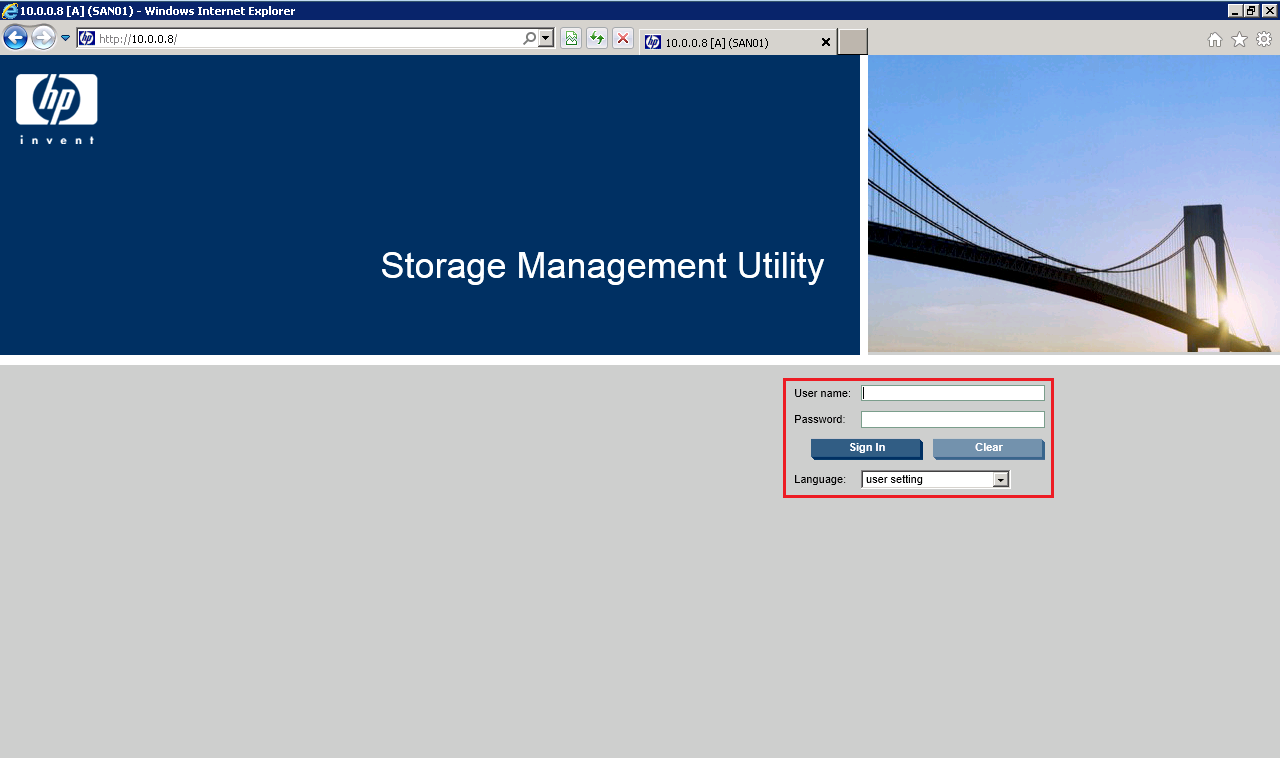Open the recent pages dropdown arrow
The height and width of the screenshot is (758, 1280).
coord(66,38)
